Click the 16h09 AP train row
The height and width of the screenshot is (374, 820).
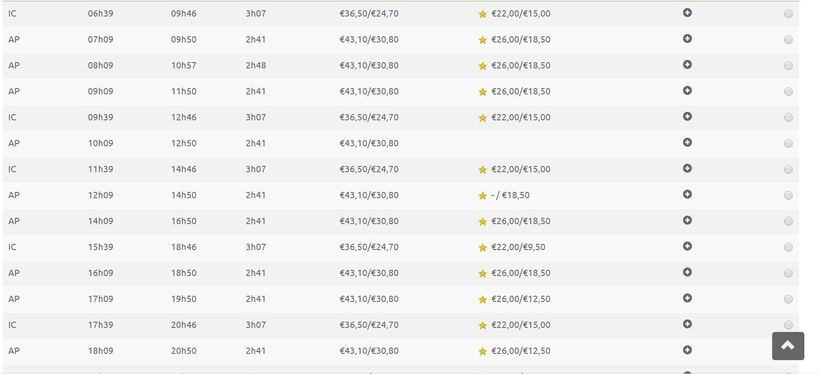401,273
